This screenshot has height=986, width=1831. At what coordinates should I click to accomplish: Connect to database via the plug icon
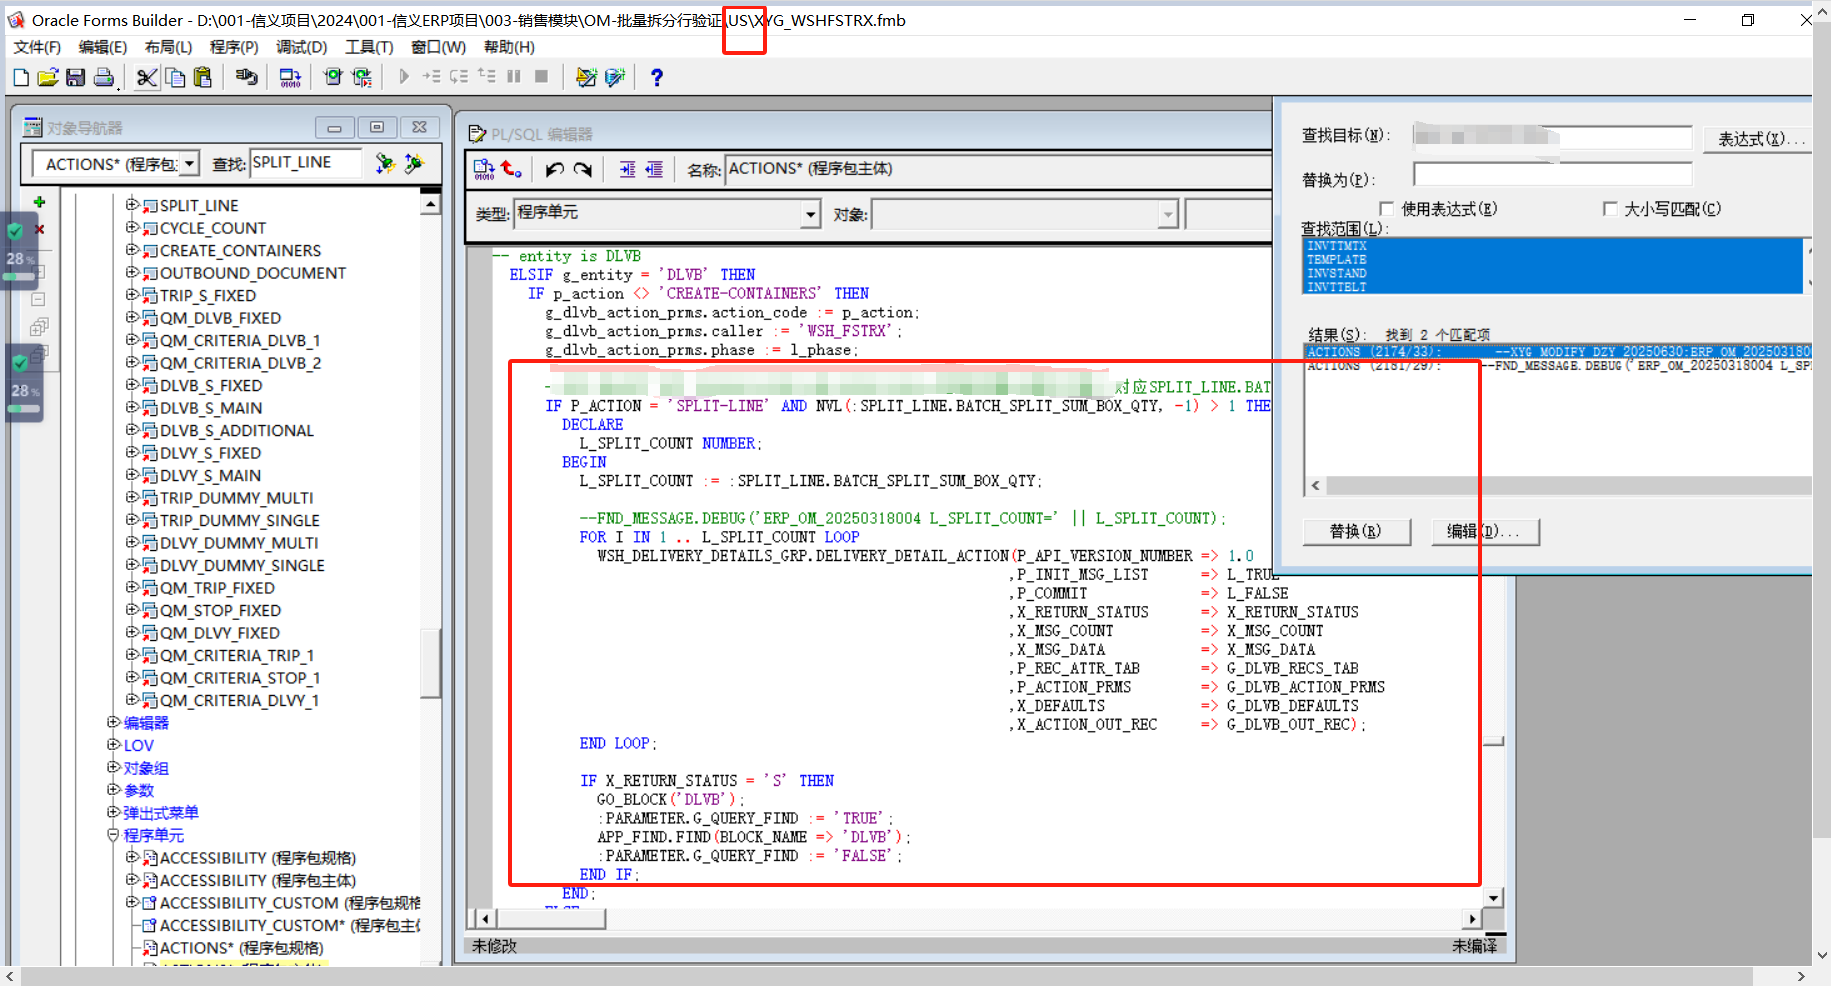[x=246, y=77]
